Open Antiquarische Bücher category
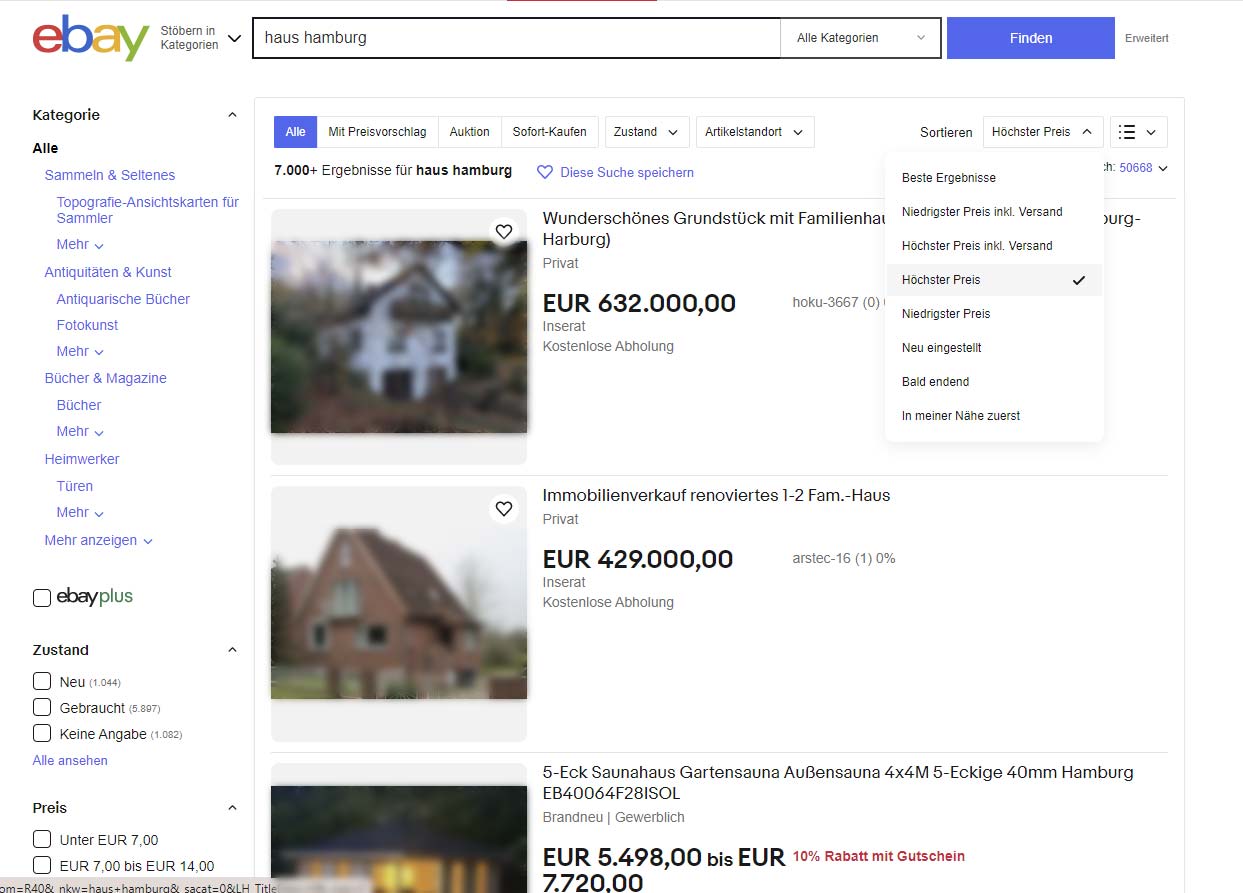This screenshot has height=893, width=1243. coord(123,299)
